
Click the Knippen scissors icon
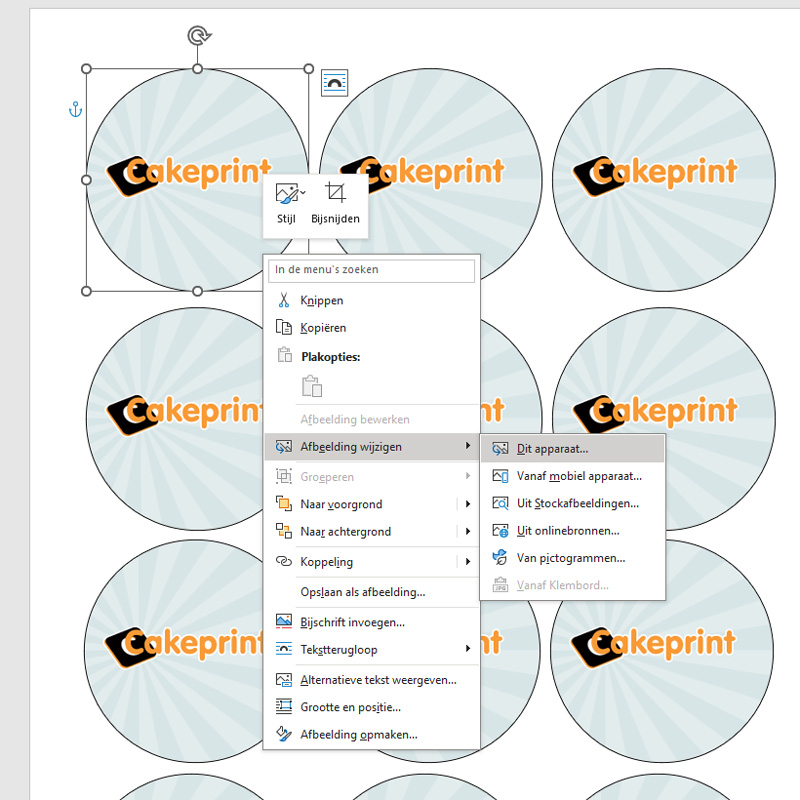click(284, 300)
